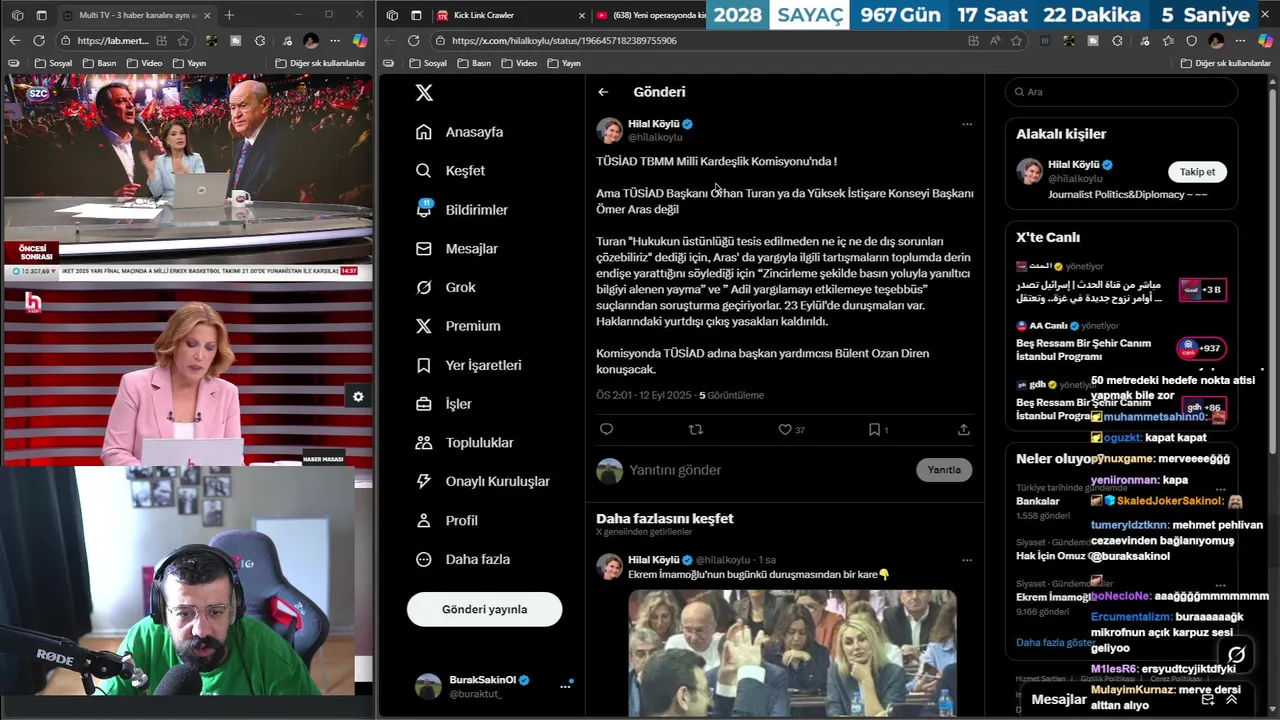Image resolution: width=1280 pixels, height=720 pixels.
Task: Open Hak İçin Omuz trending topic
Action: (1052, 555)
